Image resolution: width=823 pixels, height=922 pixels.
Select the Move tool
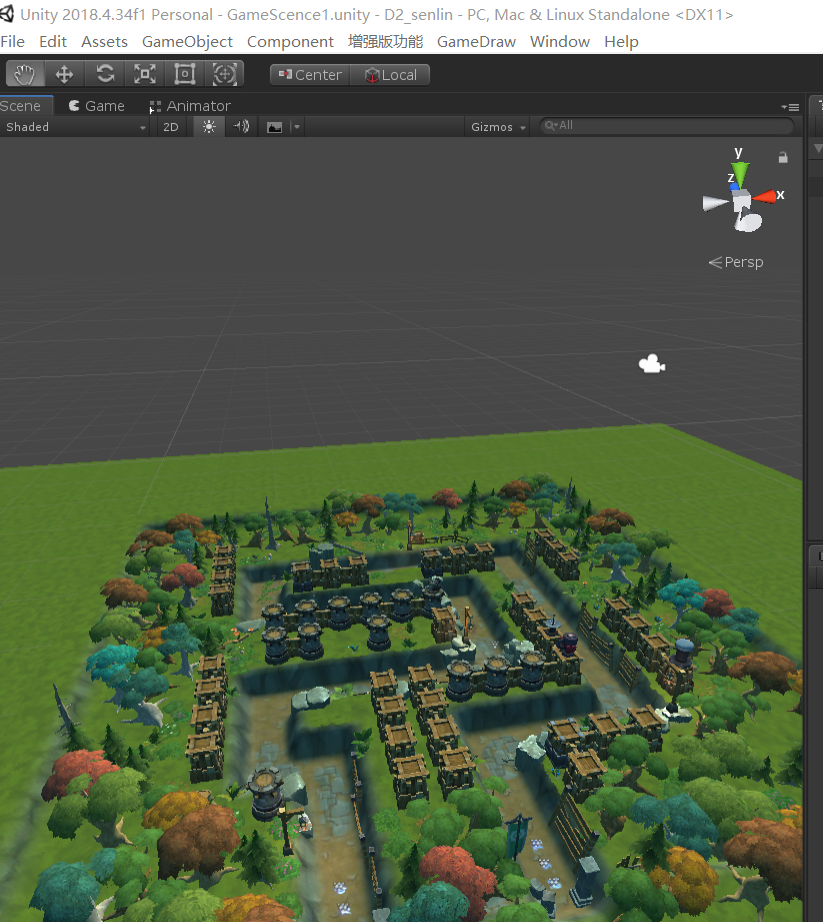[x=64, y=73]
